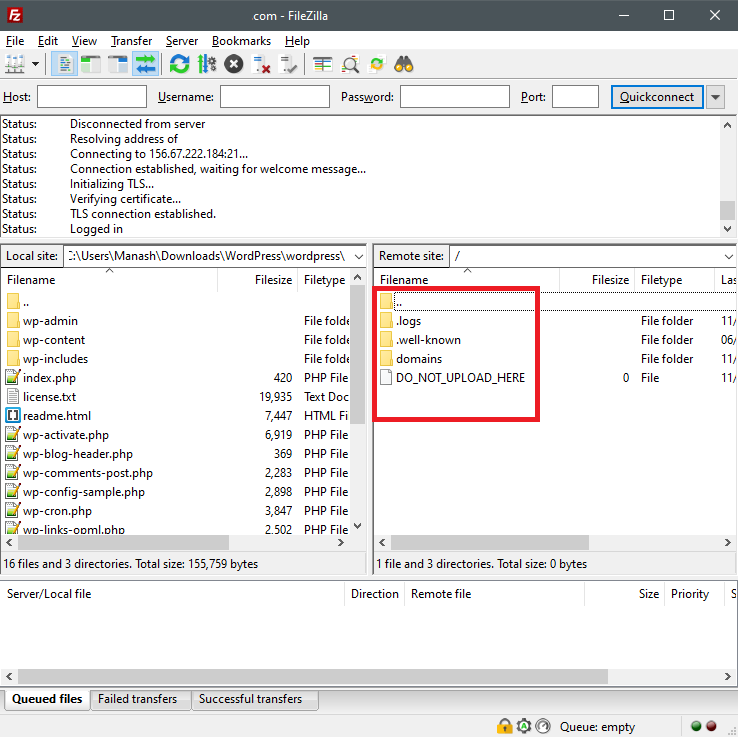The height and width of the screenshot is (737, 738).
Task: Toggle transfer queue display
Action: coord(145,64)
